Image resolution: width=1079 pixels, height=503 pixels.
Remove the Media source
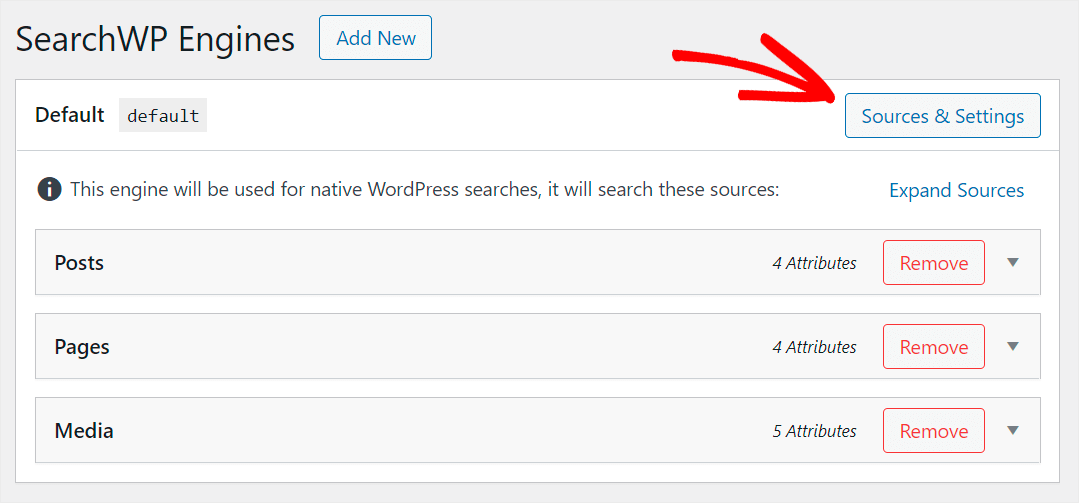point(934,430)
